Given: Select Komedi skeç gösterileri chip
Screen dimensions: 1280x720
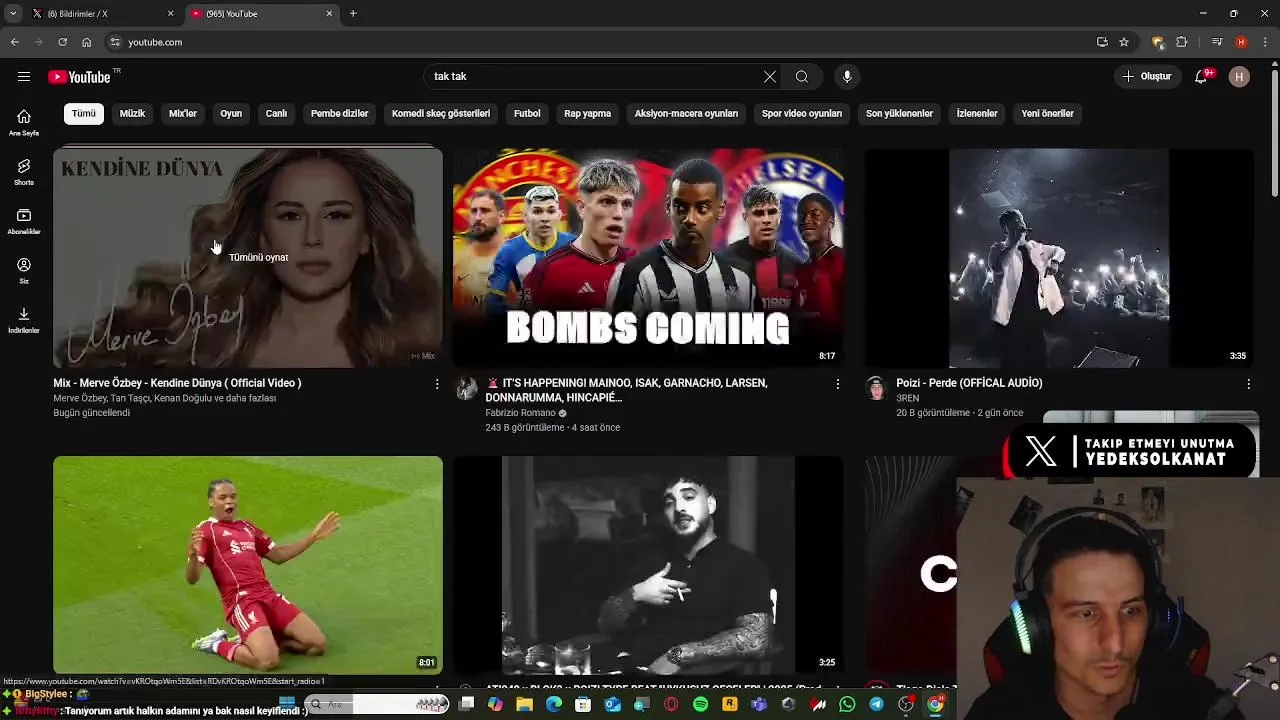Looking at the screenshot, I should [x=441, y=113].
